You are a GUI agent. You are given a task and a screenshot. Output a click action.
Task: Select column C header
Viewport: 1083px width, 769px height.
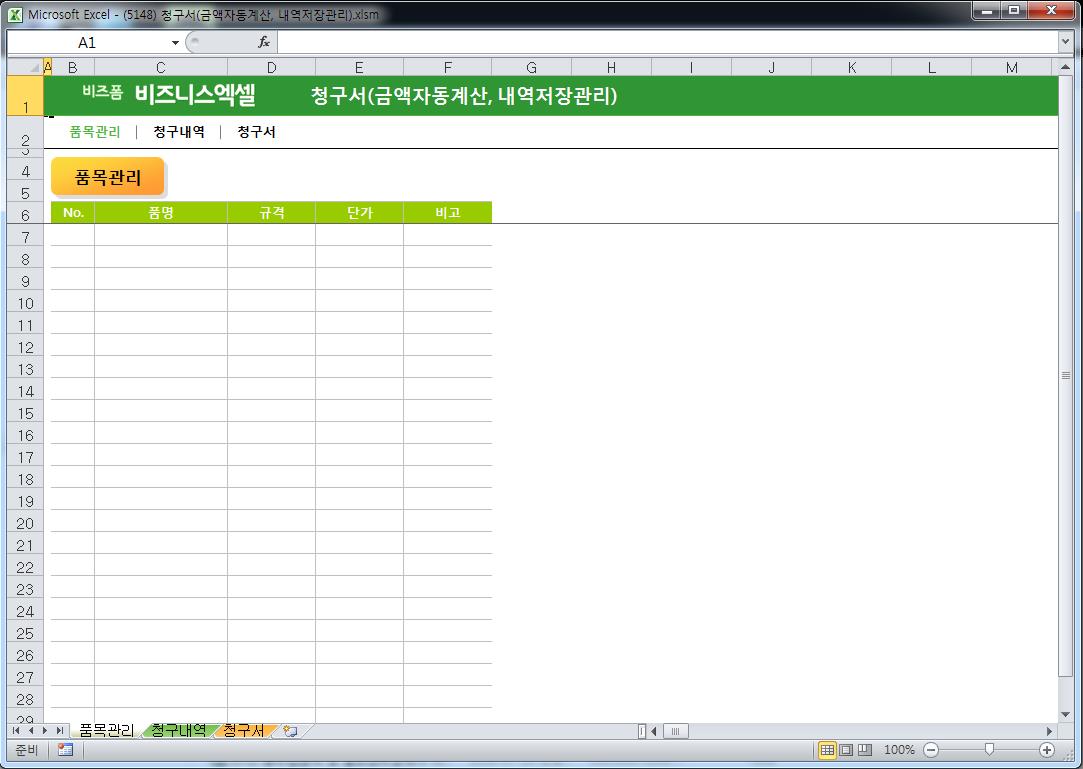[x=161, y=68]
